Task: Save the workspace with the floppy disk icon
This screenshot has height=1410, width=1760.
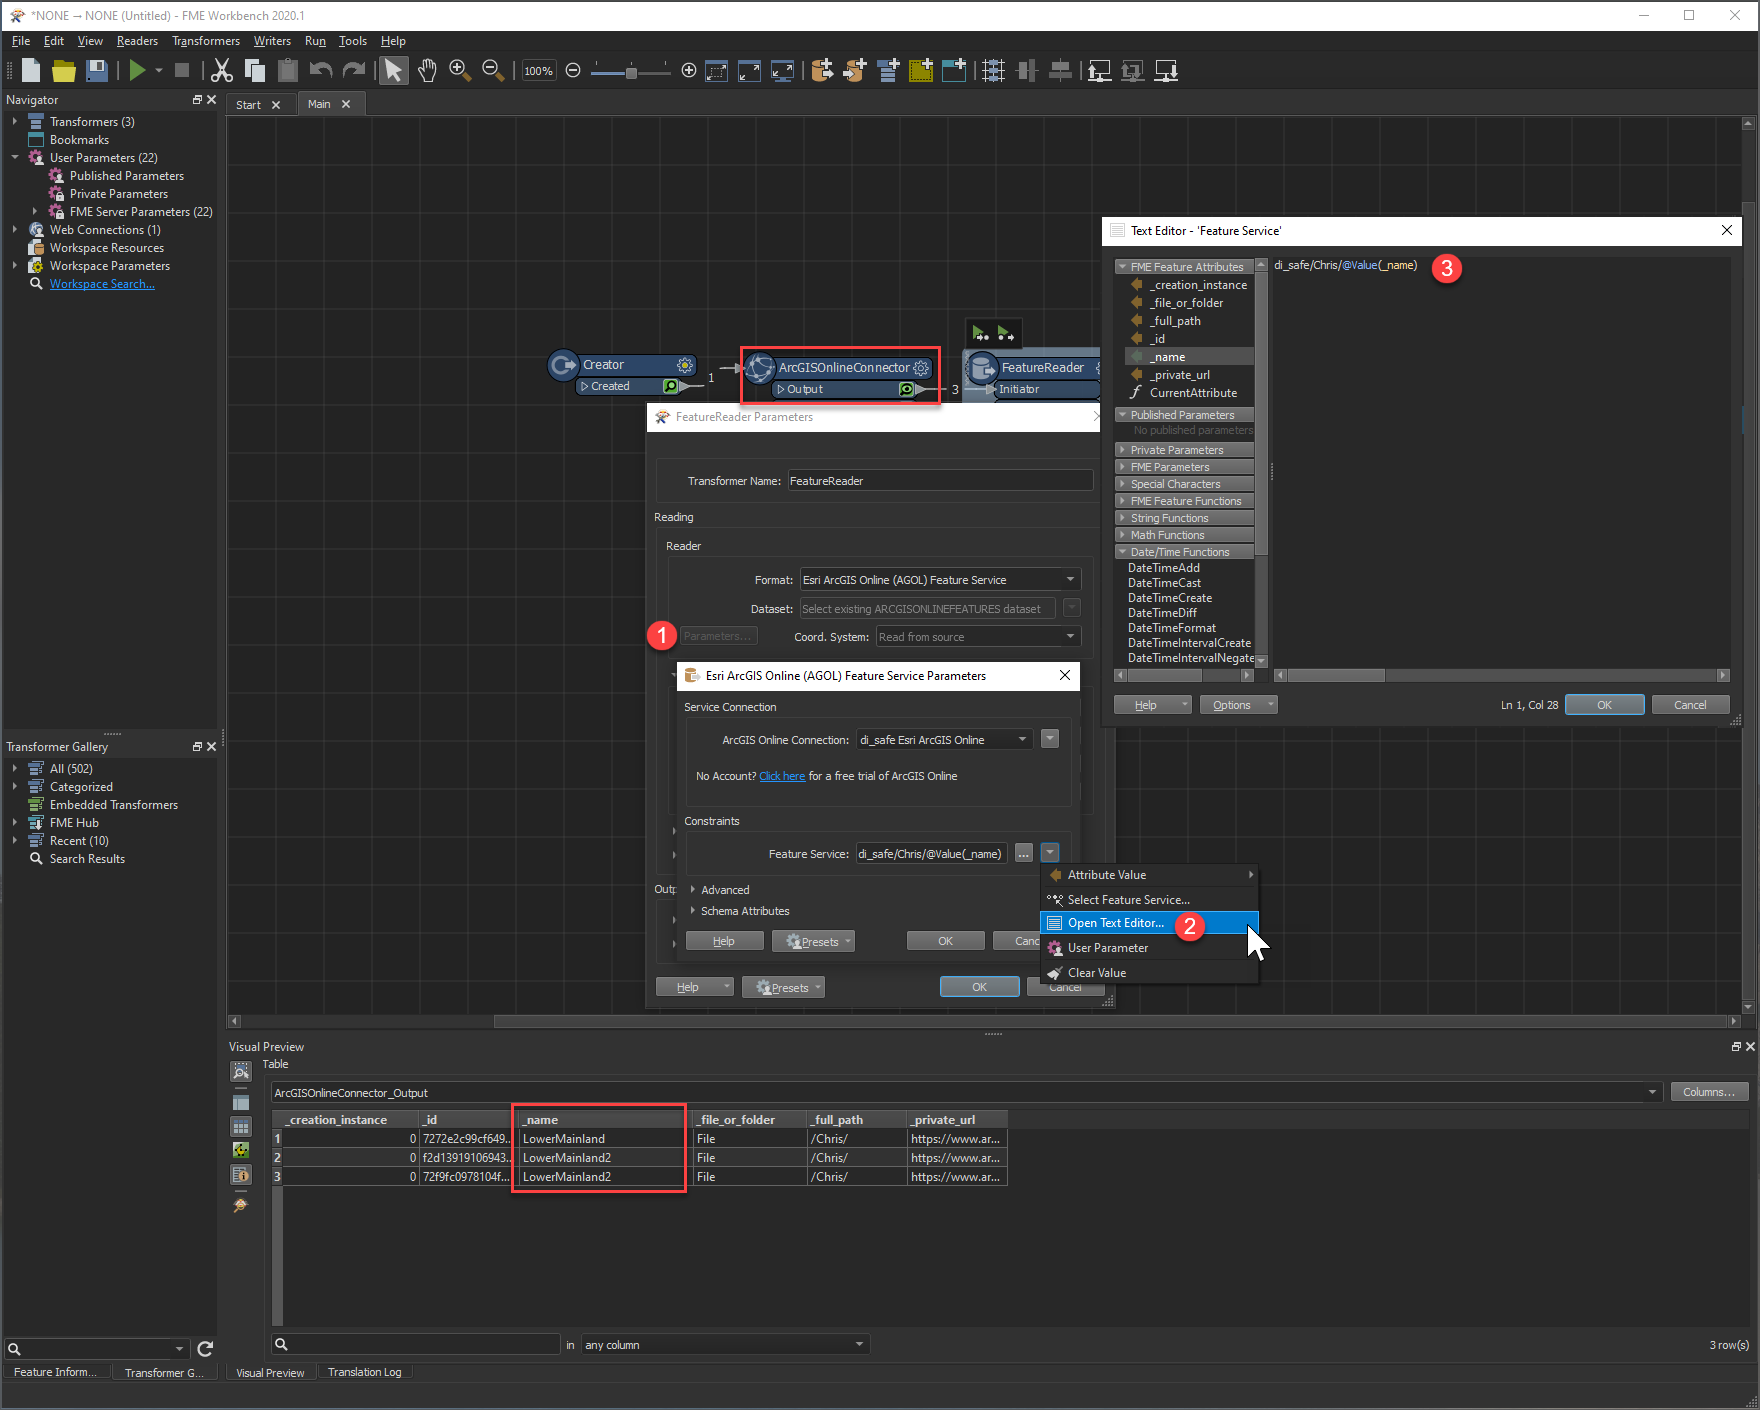Action: [x=97, y=70]
